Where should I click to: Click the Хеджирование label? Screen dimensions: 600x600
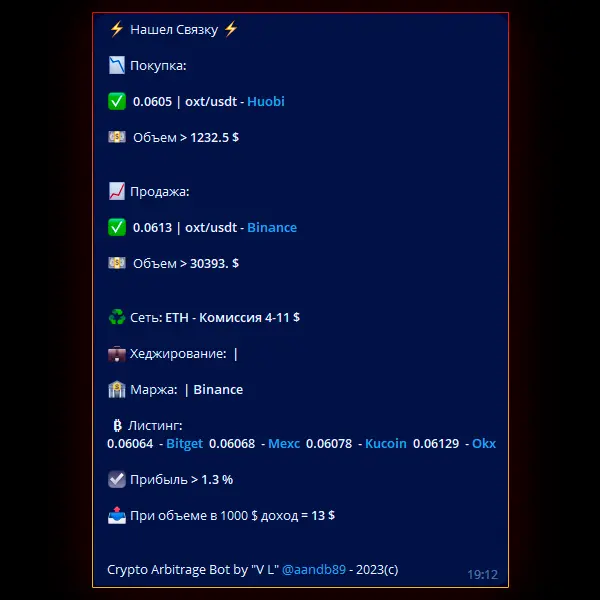178,354
